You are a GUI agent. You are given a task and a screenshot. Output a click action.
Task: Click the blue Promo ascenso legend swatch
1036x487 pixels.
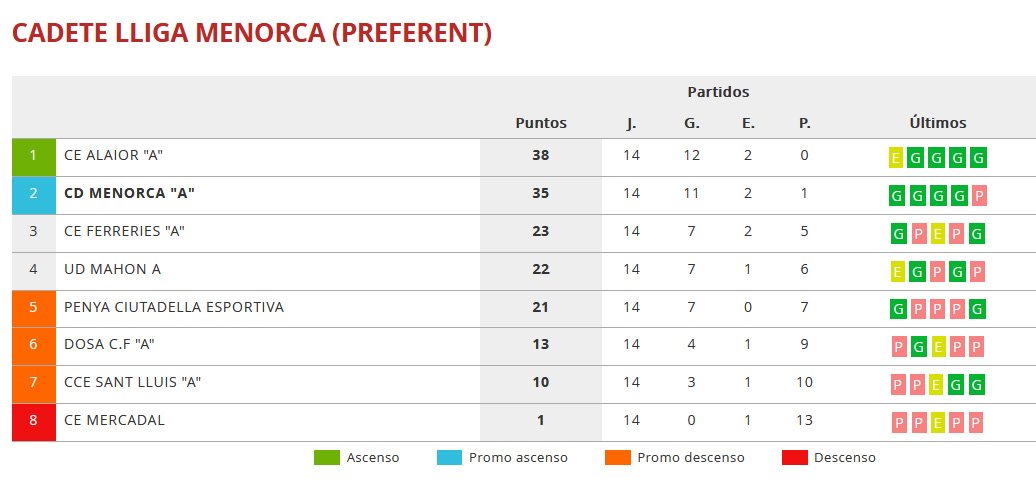point(449,458)
